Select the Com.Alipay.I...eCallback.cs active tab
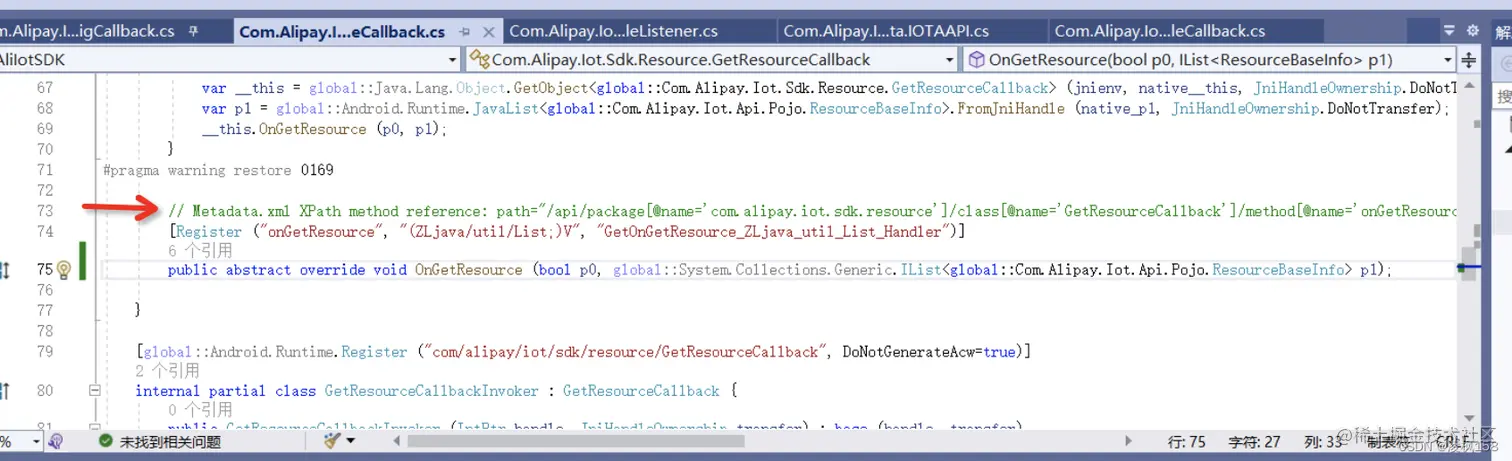The width and height of the screenshot is (1512, 461). point(342,31)
